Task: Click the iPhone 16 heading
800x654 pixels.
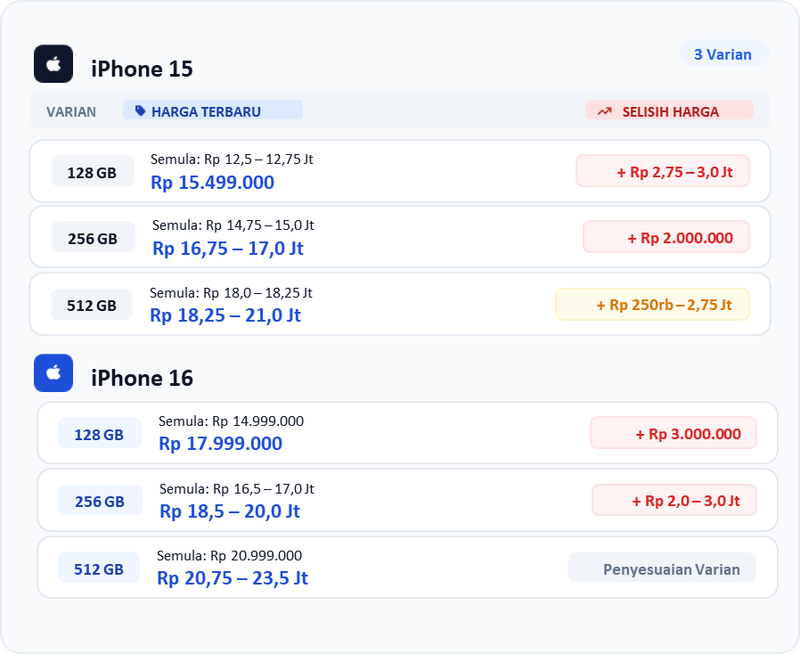Action: click(x=142, y=378)
